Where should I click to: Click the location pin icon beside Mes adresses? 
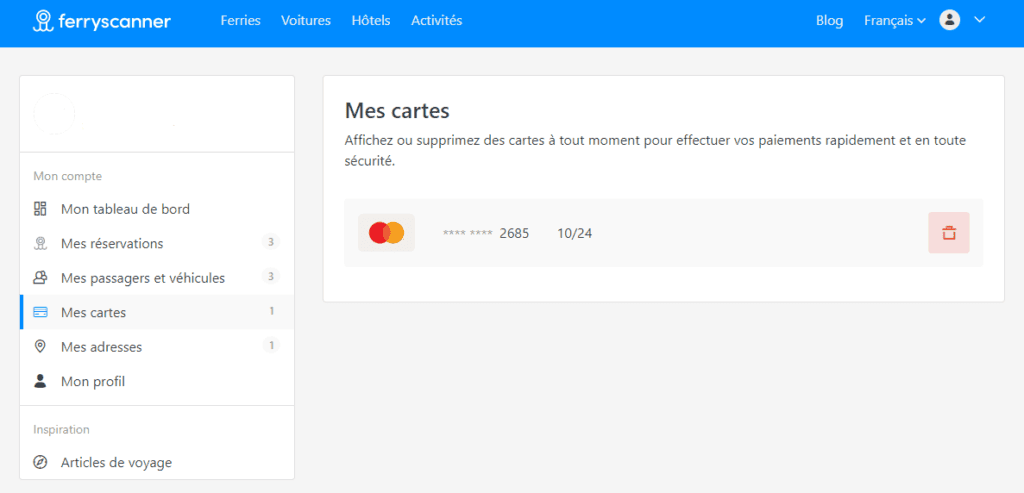click(40, 347)
